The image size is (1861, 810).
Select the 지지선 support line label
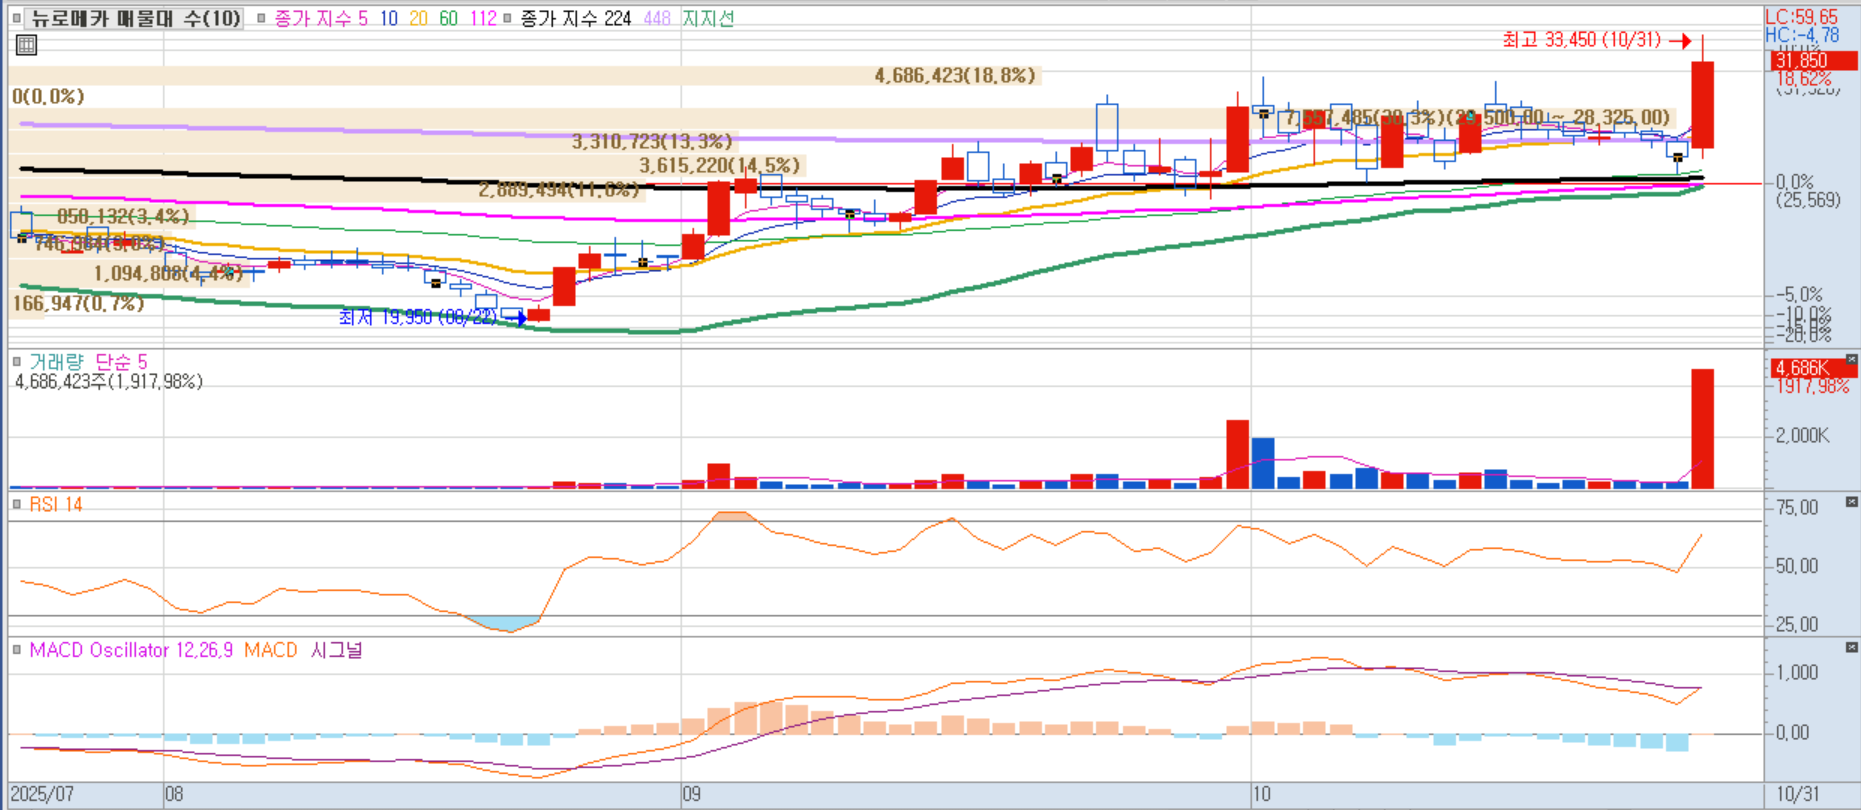click(x=708, y=18)
